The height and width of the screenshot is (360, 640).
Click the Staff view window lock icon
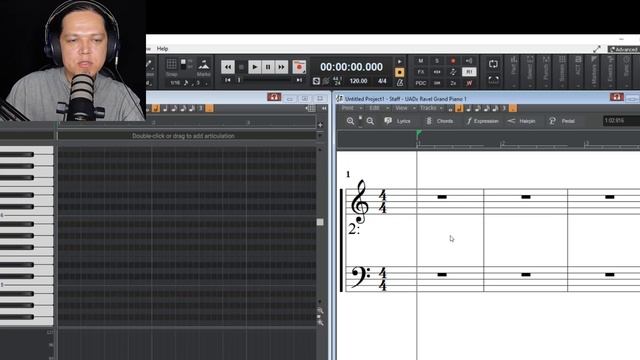[x=616, y=97]
